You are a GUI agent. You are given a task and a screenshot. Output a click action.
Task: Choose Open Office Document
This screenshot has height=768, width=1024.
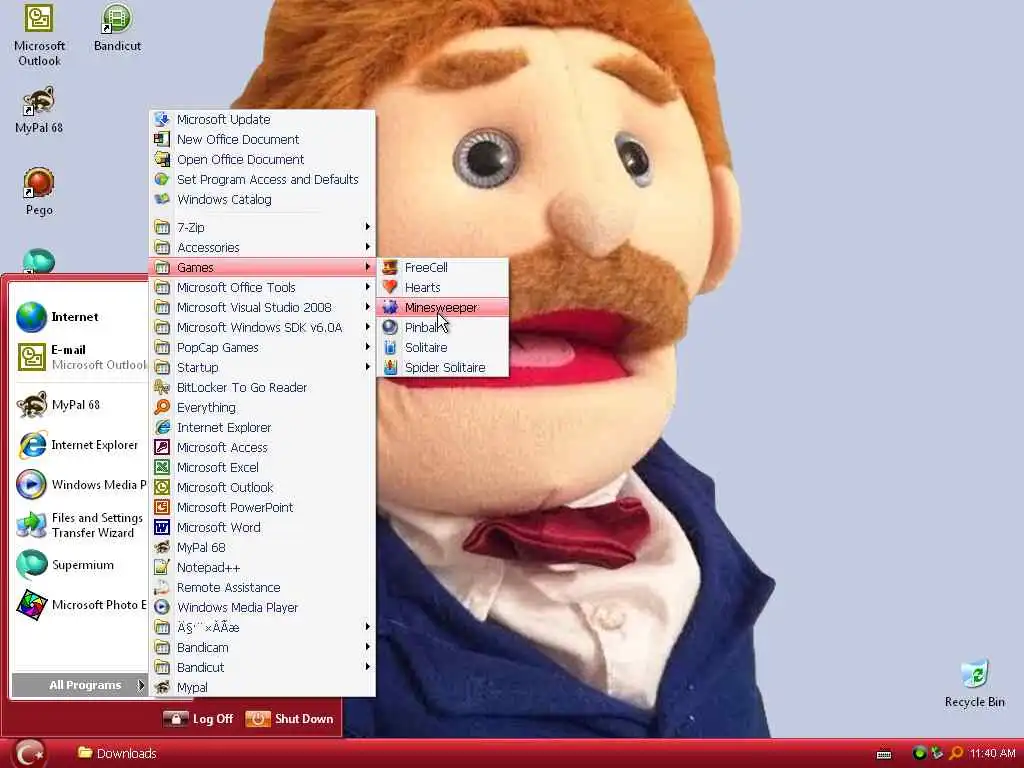tap(263, 159)
